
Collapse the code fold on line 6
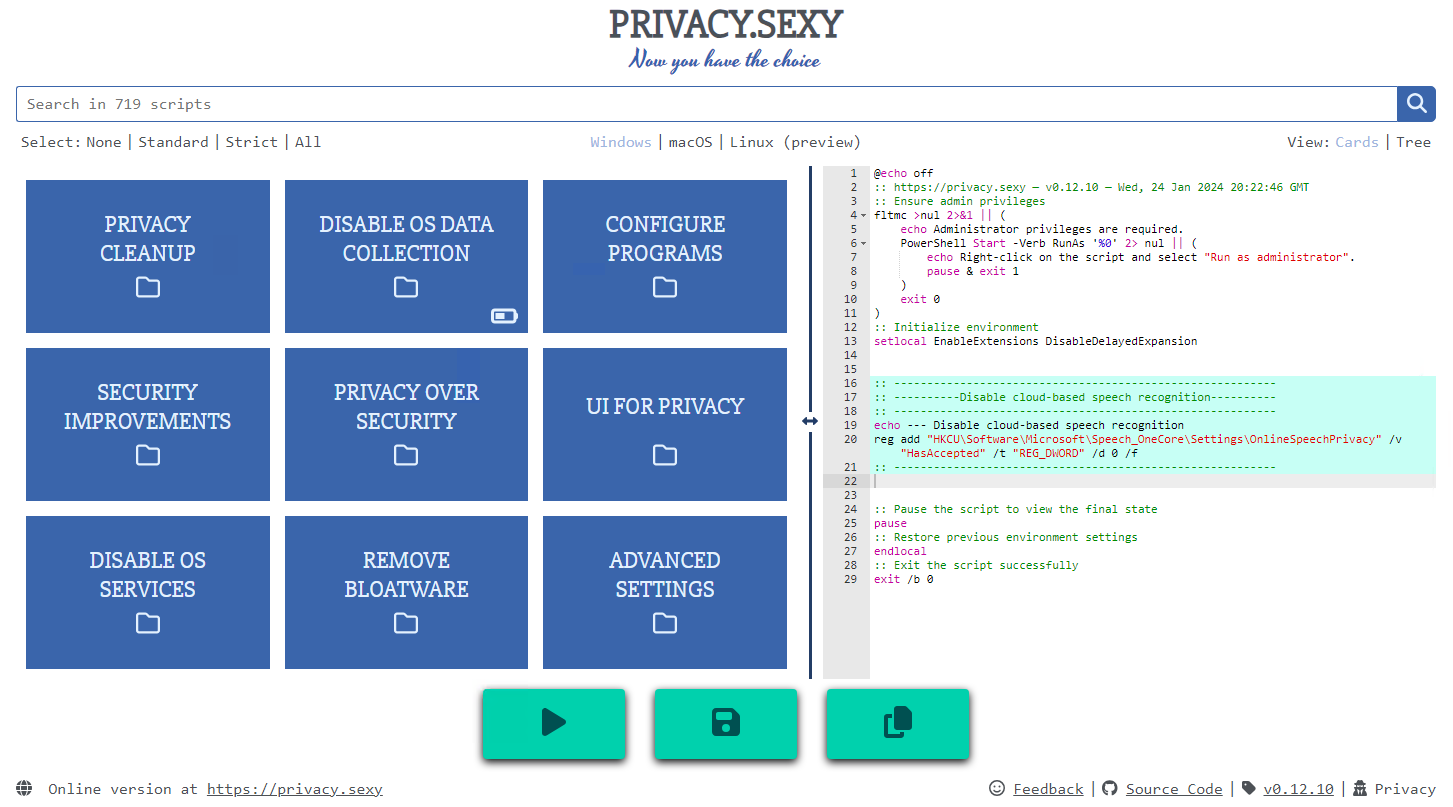(x=862, y=242)
